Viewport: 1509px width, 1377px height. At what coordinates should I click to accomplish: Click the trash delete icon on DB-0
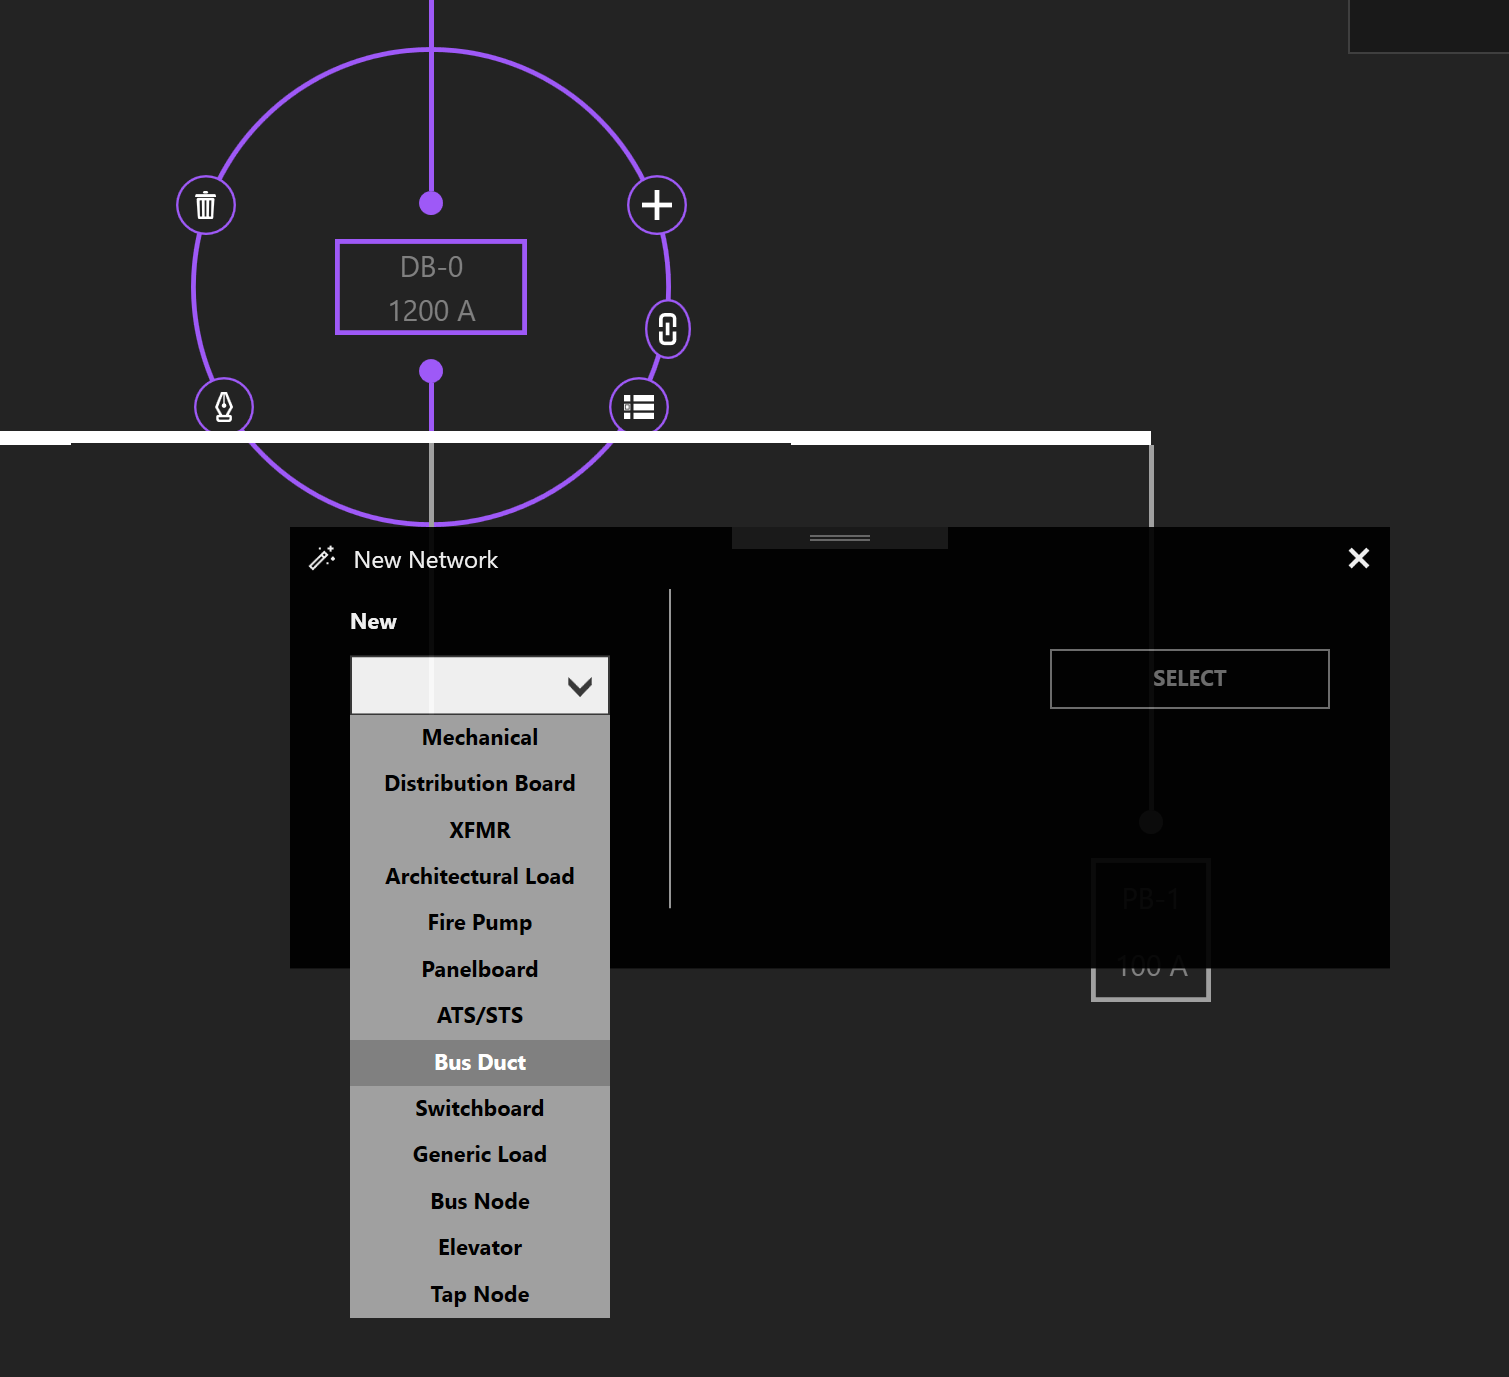(206, 206)
